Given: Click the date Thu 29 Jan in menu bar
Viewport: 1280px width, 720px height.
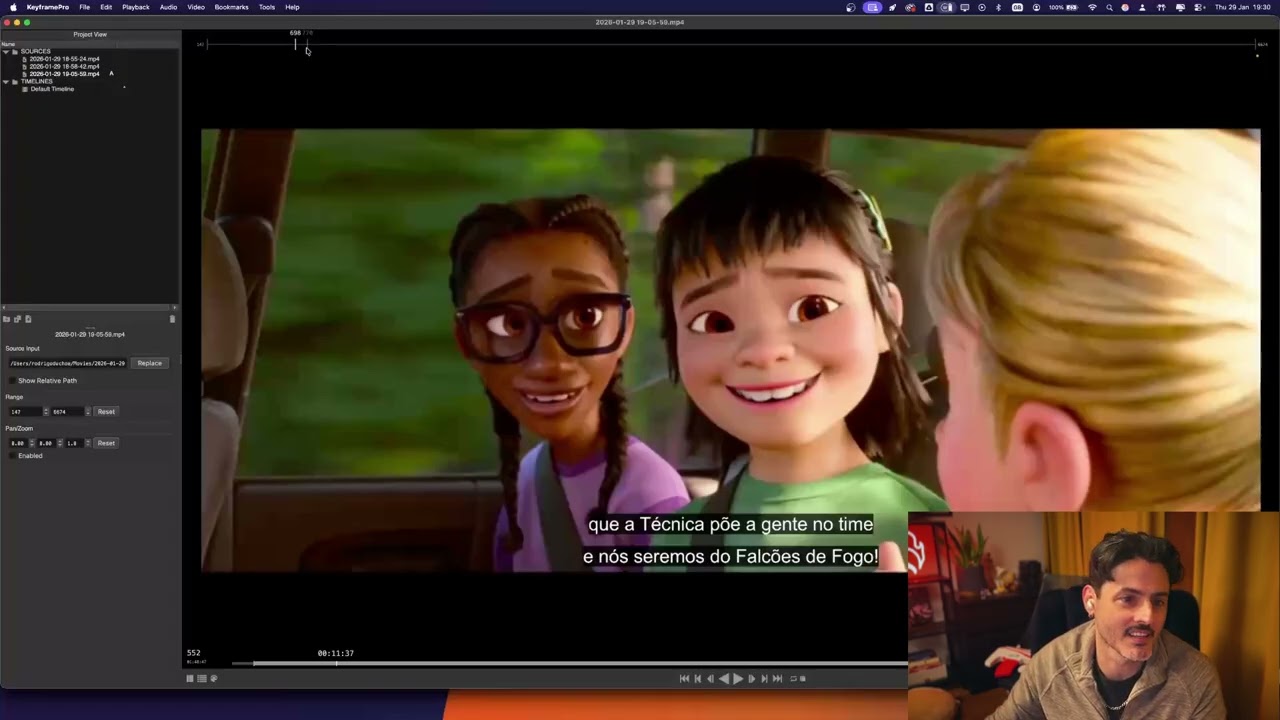Looking at the screenshot, I should click(1233, 7).
